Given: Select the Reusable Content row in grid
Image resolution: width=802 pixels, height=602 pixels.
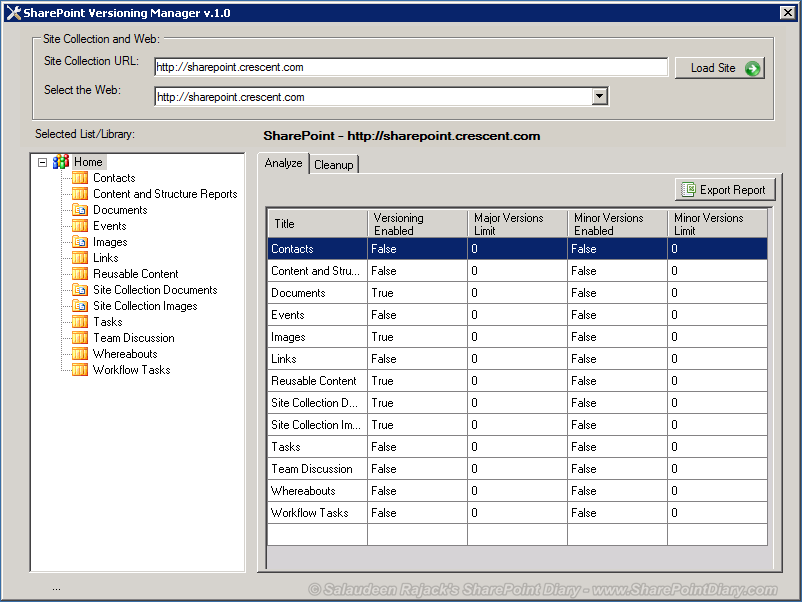Looking at the screenshot, I should point(517,381).
